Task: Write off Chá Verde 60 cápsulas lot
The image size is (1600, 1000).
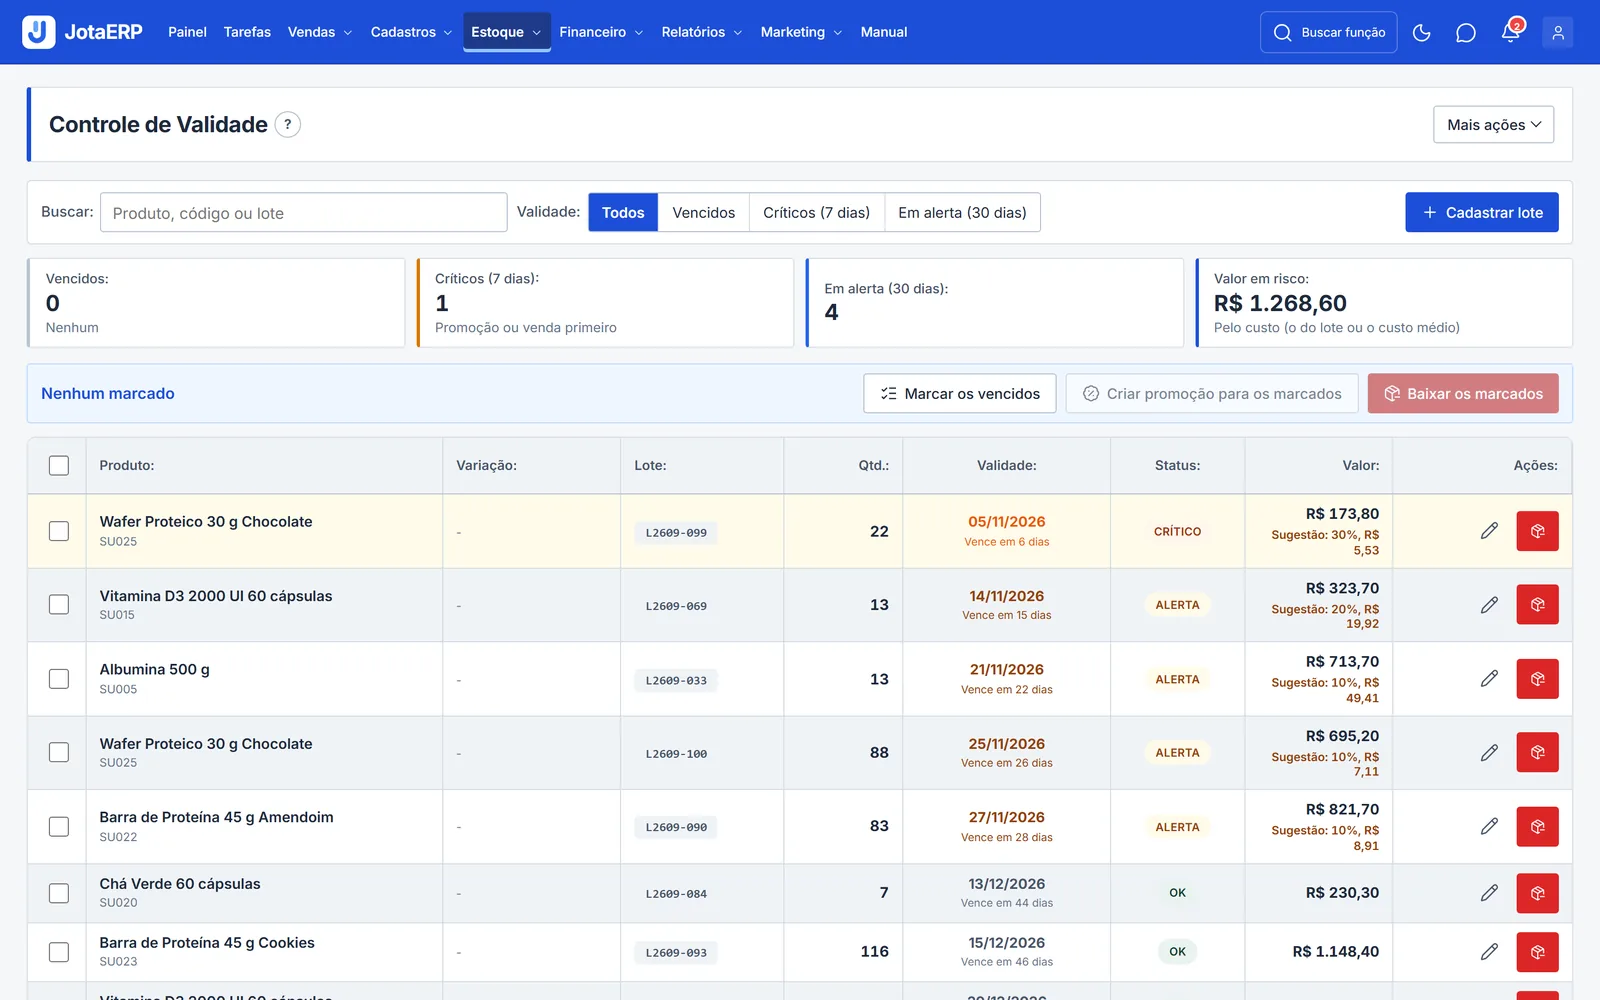Action: point(1537,893)
